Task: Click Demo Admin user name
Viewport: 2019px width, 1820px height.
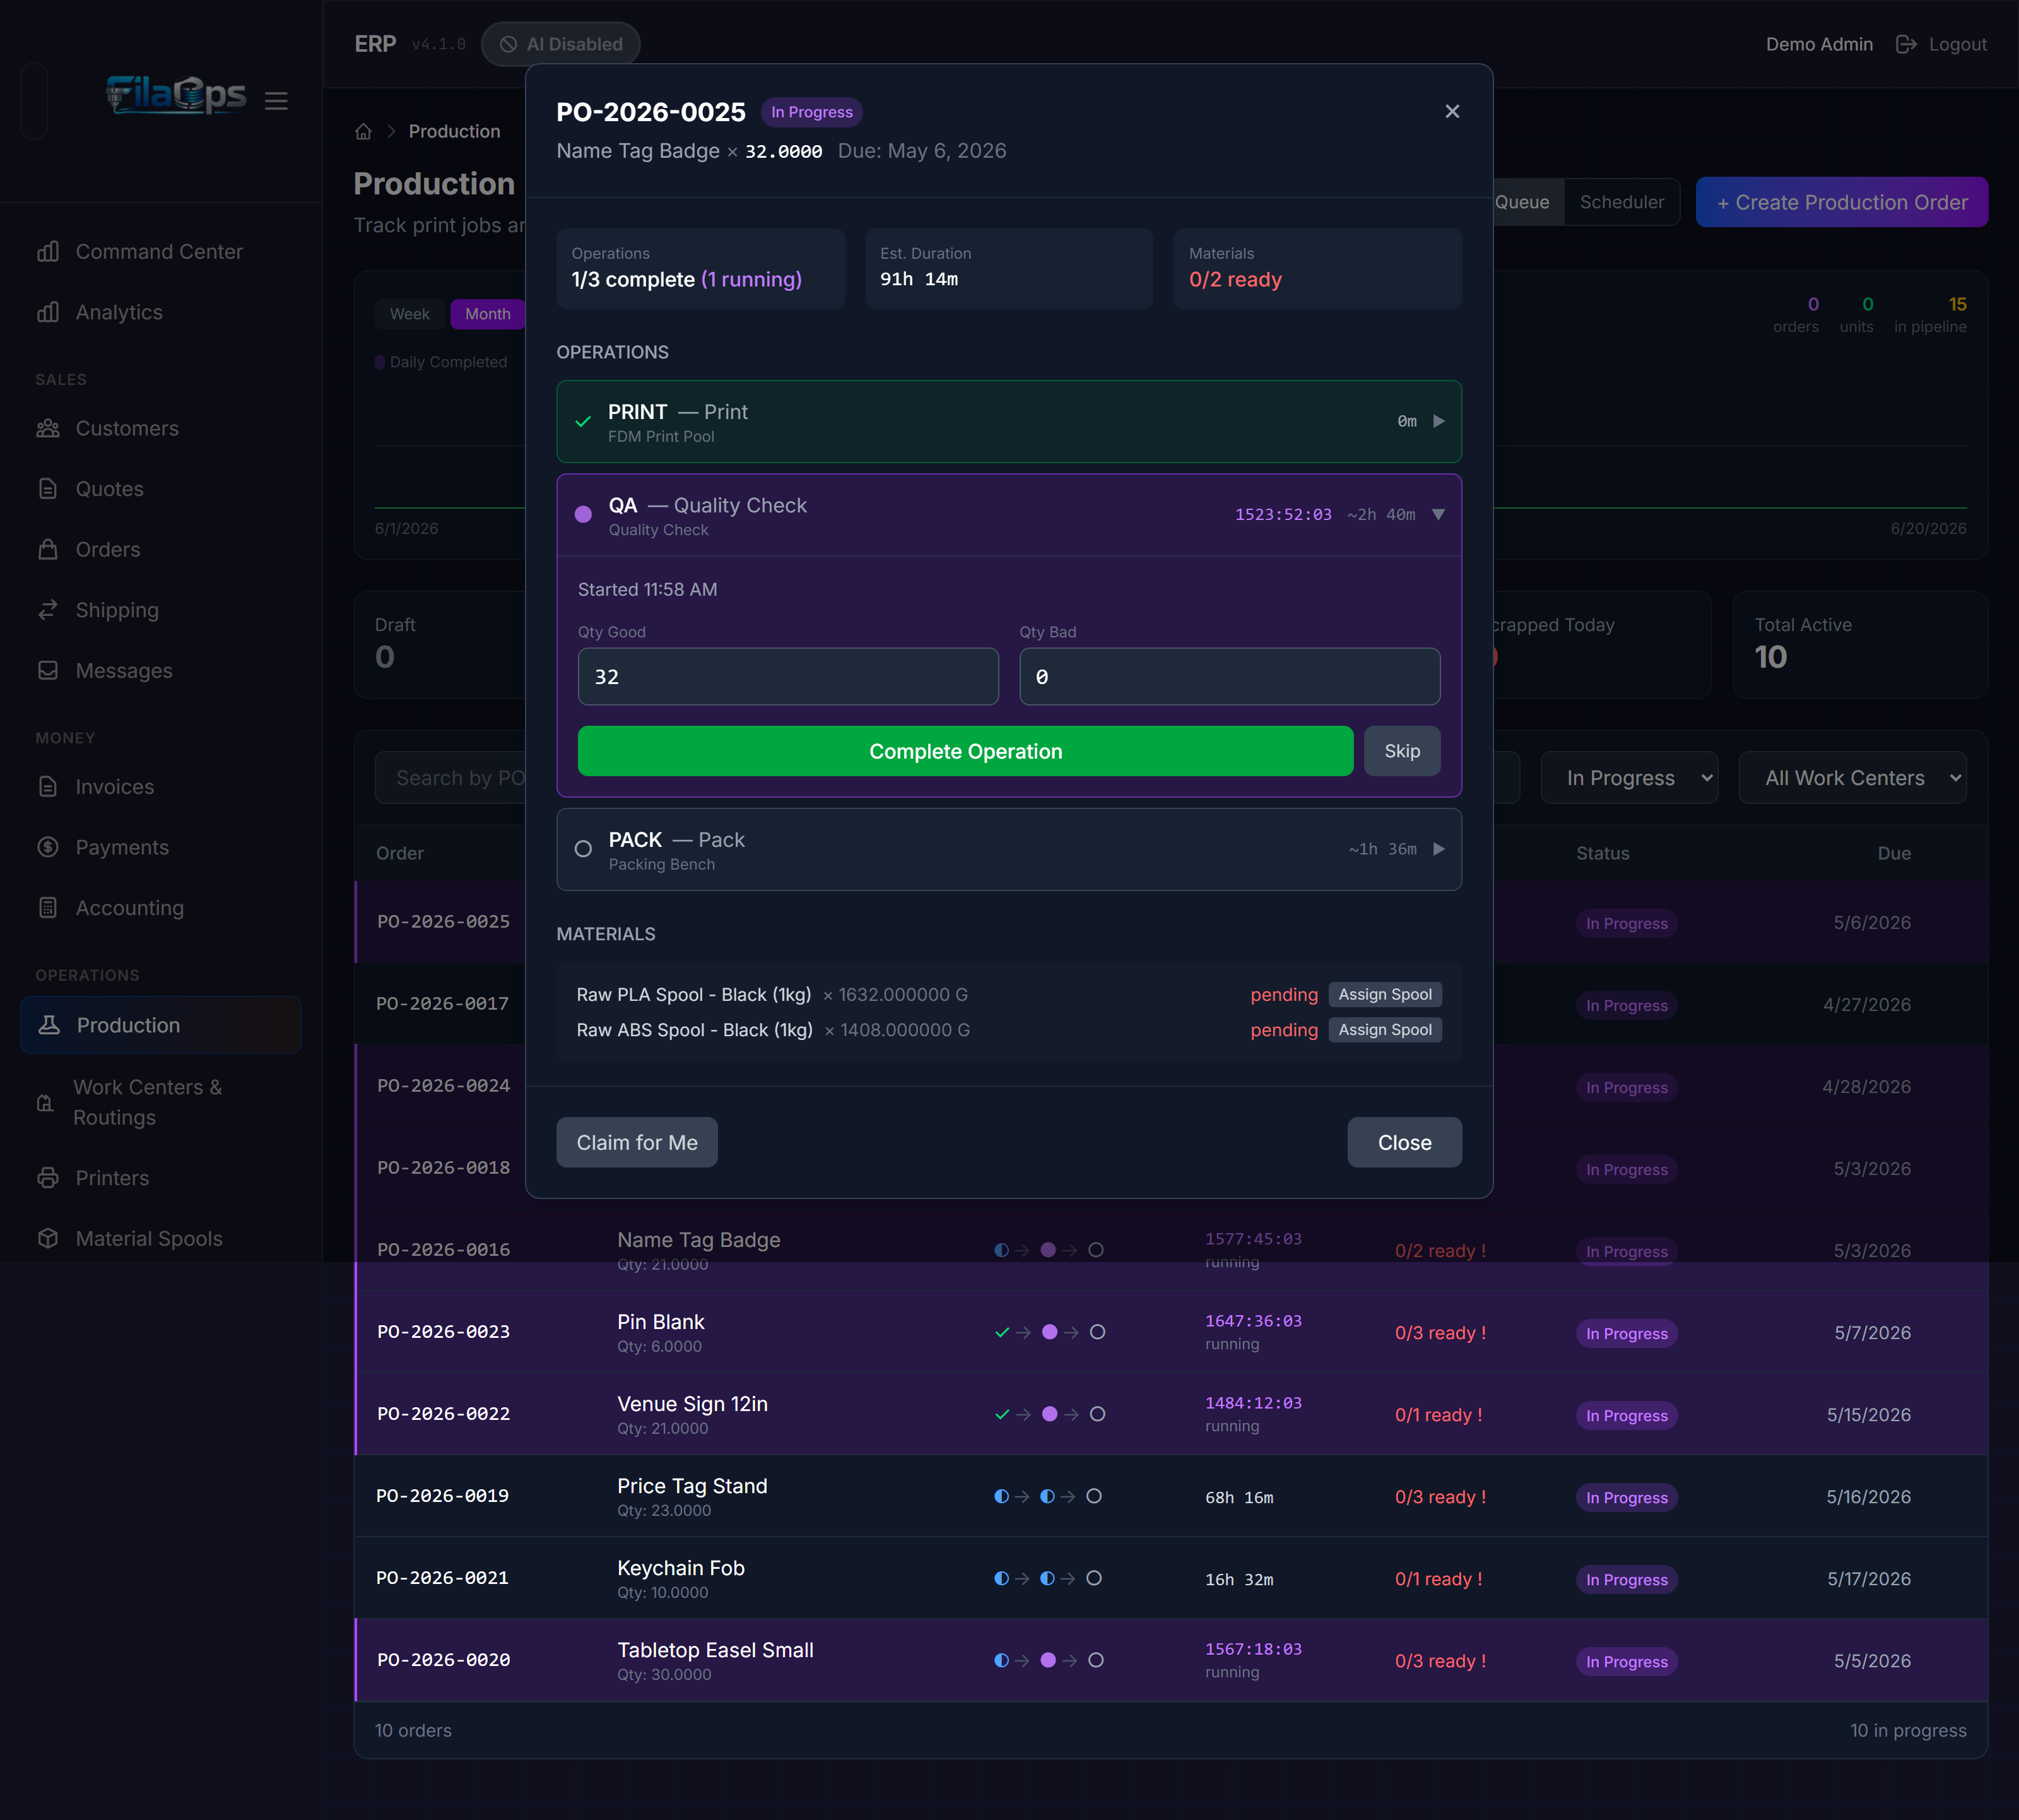Action: point(1819,44)
